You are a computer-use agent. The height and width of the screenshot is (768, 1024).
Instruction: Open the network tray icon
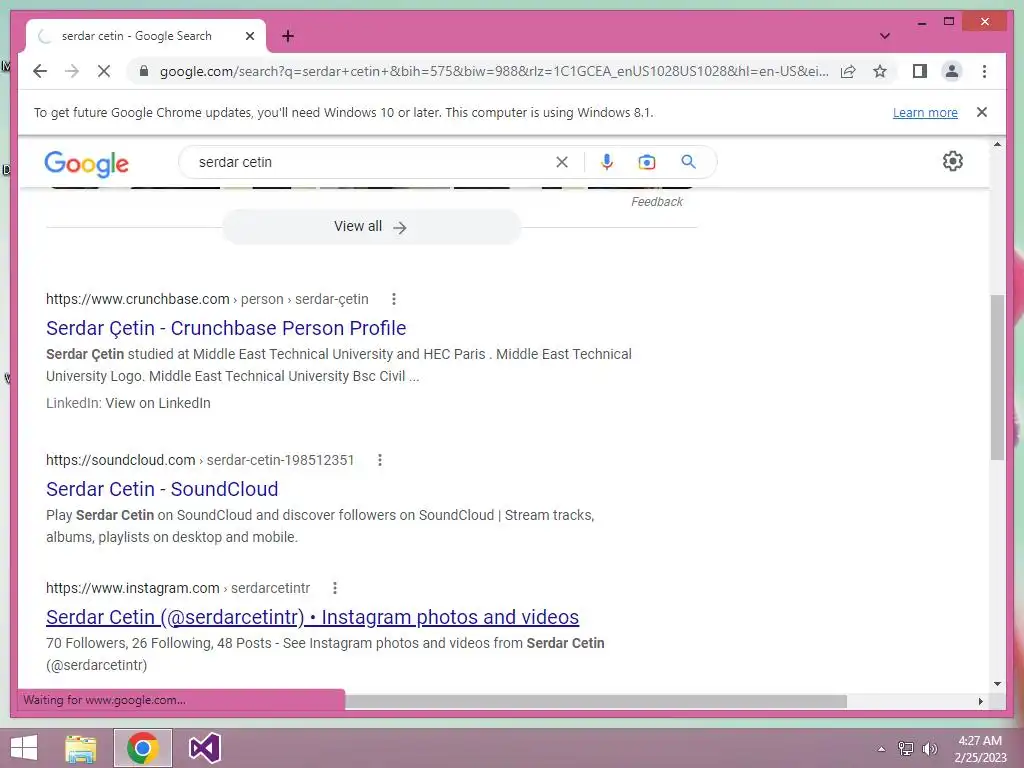(905, 749)
